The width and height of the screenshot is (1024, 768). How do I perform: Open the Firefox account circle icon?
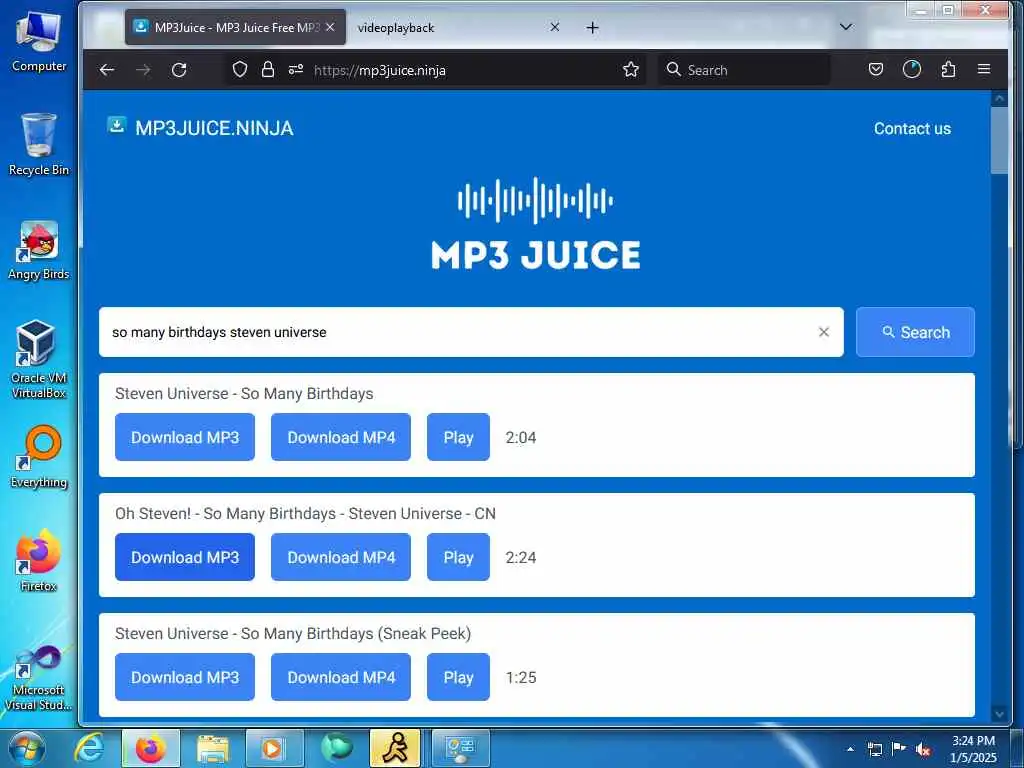pyautogui.click(x=912, y=69)
